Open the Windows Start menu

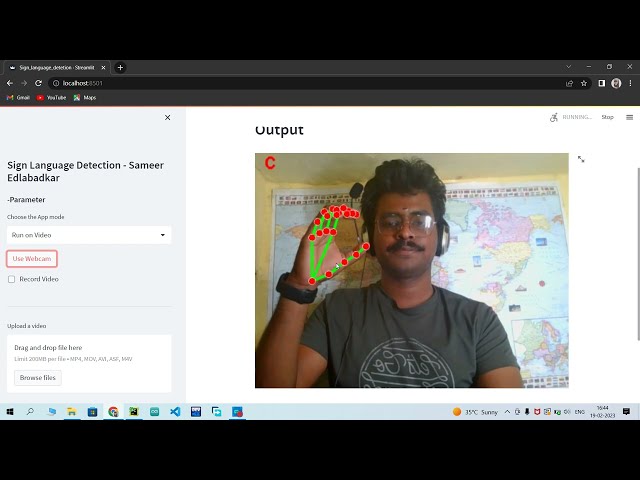pos(10,412)
